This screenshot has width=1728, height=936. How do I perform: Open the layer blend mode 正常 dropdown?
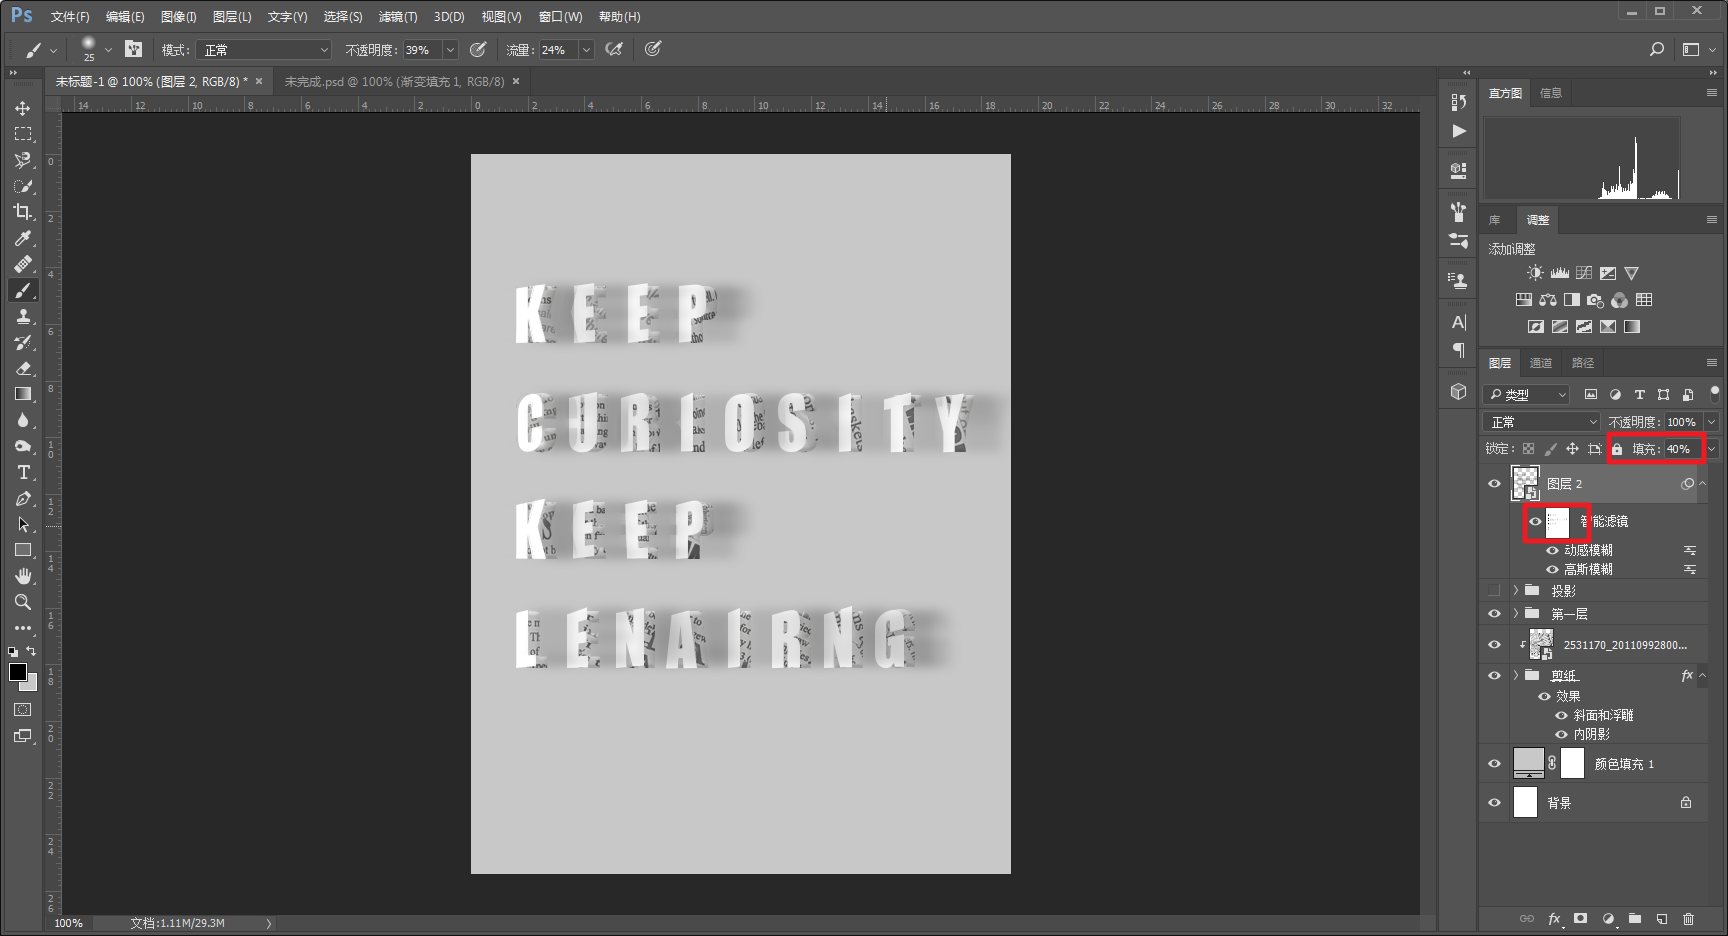pyautogui.click(x=1542, y=422)
